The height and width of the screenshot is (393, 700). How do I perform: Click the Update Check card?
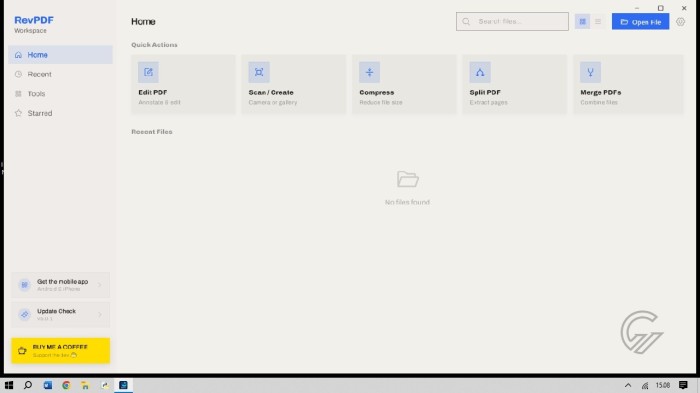[60, 314]
